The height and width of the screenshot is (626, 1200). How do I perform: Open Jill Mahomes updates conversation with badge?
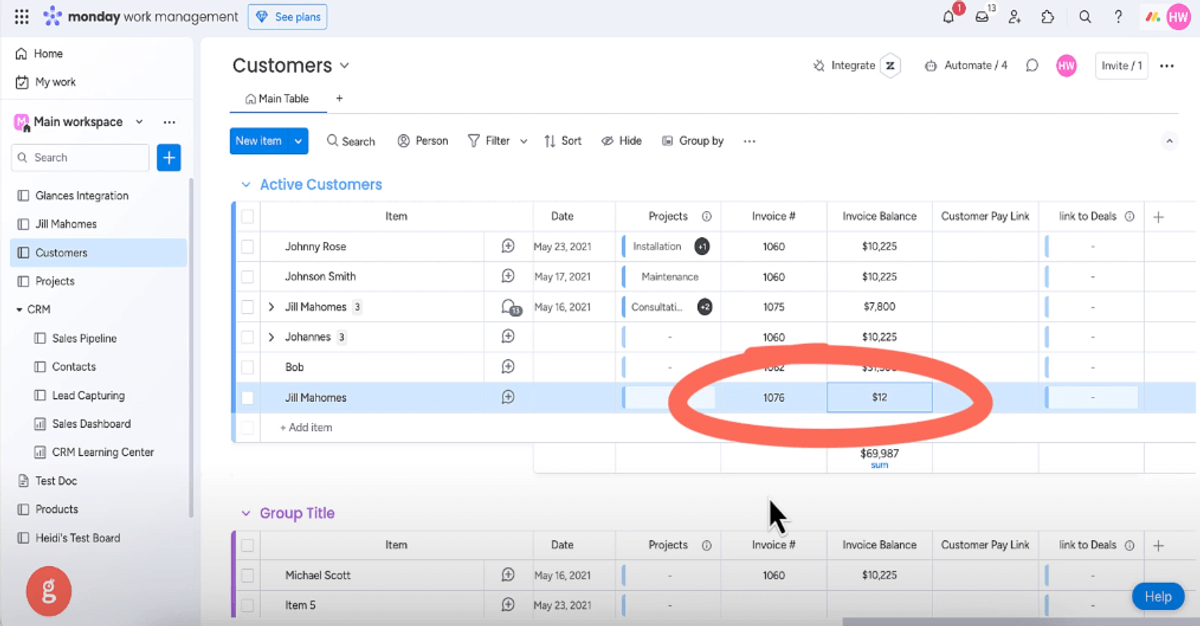coord(510,307)
